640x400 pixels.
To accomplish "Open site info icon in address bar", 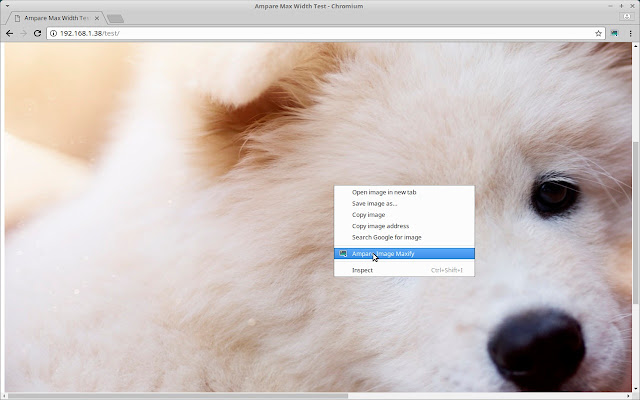I will pos(53,33).
